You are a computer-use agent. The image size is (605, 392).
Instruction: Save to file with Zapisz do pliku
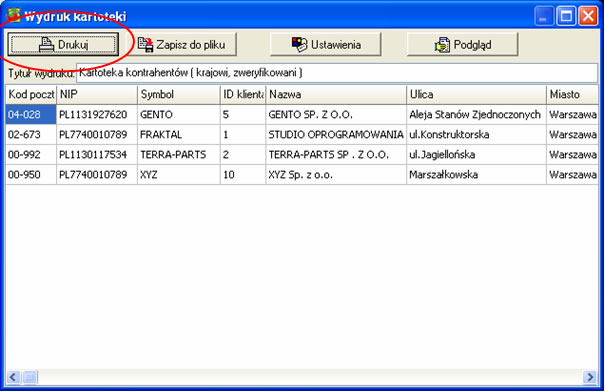pyautogui.click(x=182, y=45)
